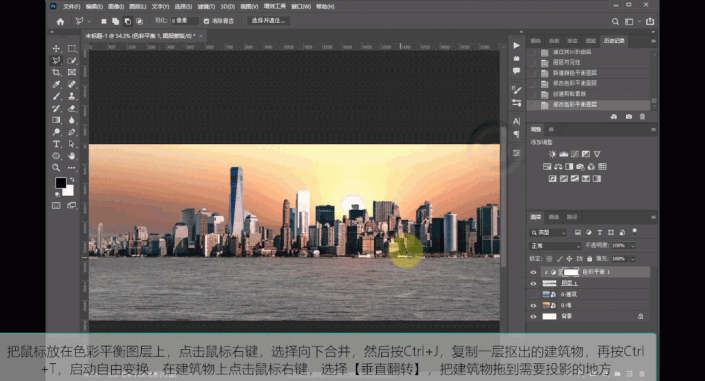Viewport: 705px width, 381px height.
Task: Open the 图像(I) menu
Action: (116, 7)
